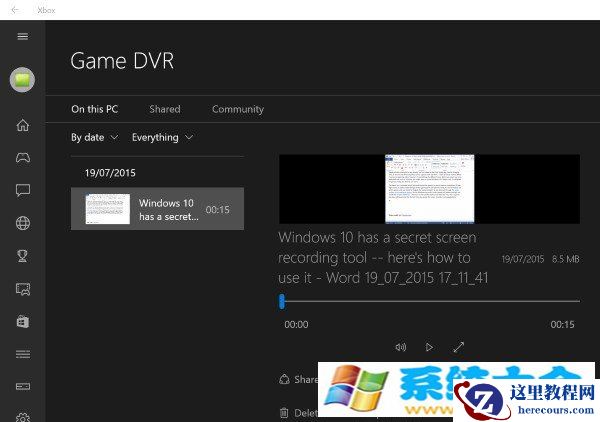Open the Achievements trophy icon
This screenshot has height=422, width=600.
click(x=23, y=256)
